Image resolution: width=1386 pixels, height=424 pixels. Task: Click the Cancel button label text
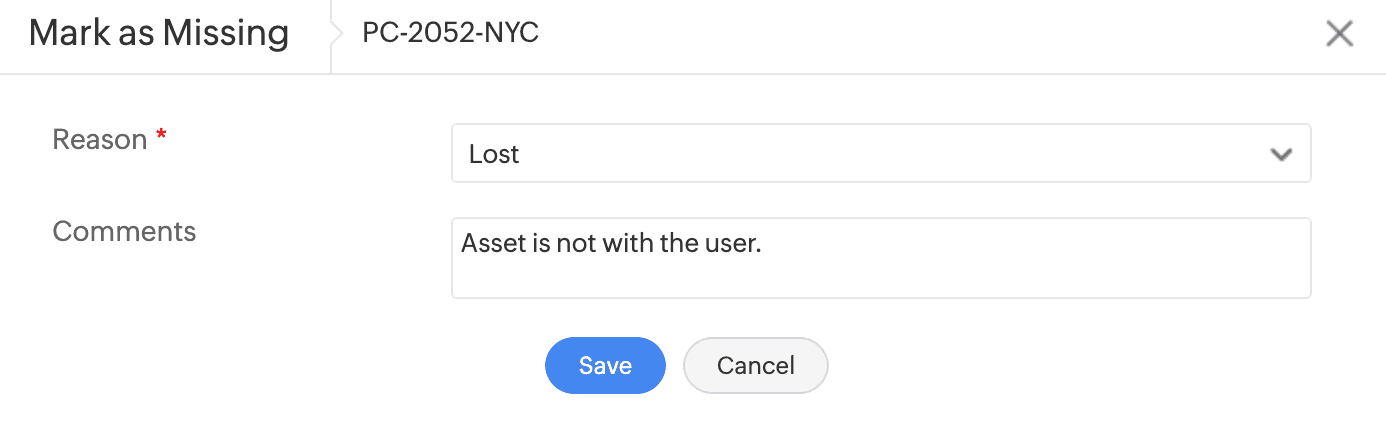(755, 365)
